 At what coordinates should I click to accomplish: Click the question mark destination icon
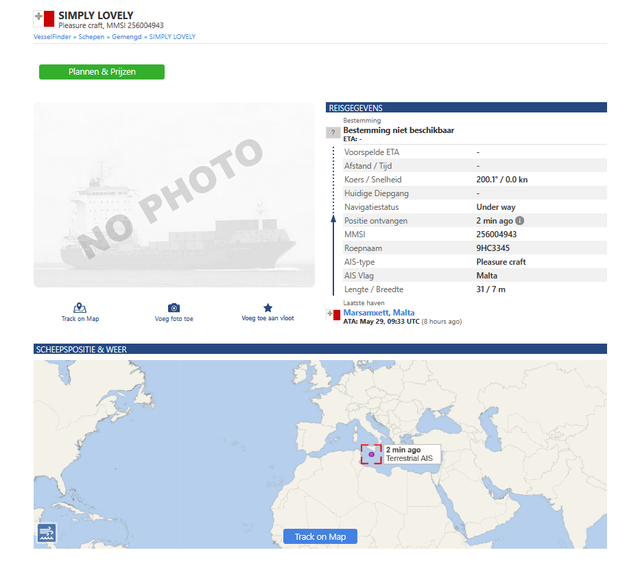(x=333, y=133)
